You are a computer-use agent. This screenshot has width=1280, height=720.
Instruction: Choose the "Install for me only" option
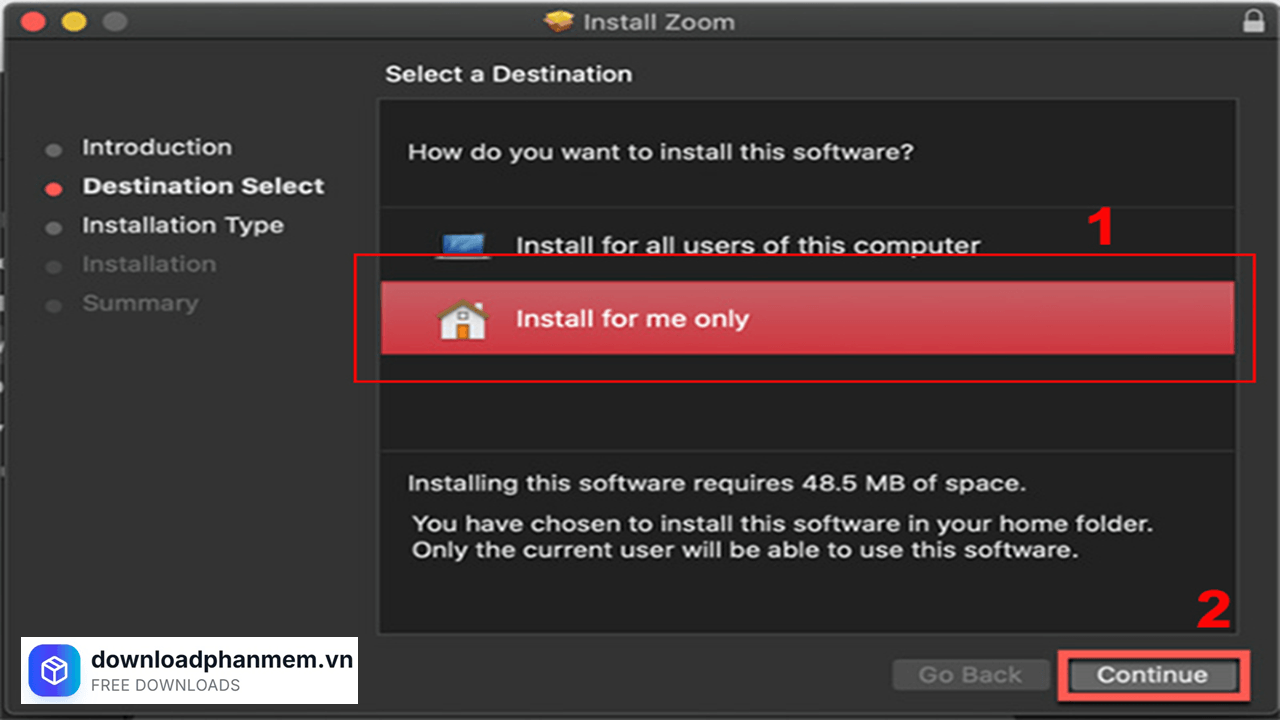[x=632, y=320]
